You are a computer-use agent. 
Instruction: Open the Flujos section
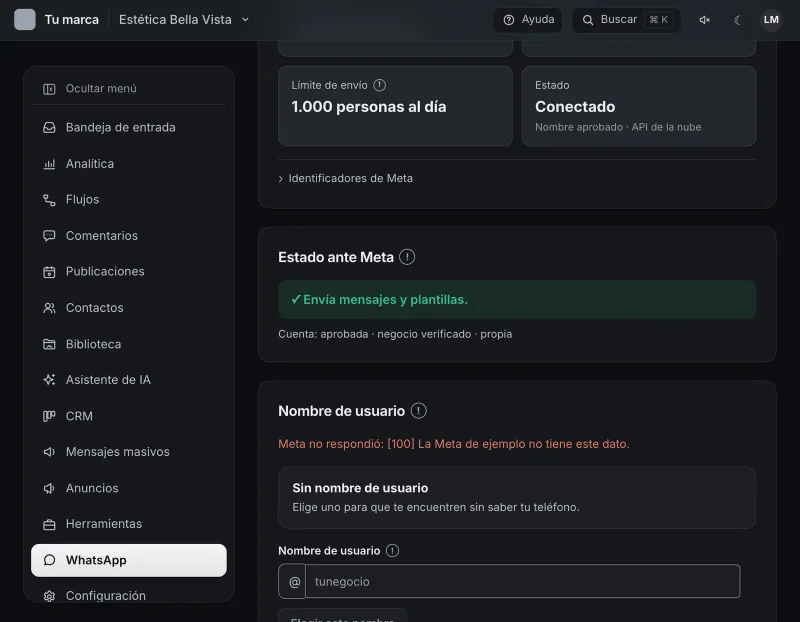coord(129,200)
